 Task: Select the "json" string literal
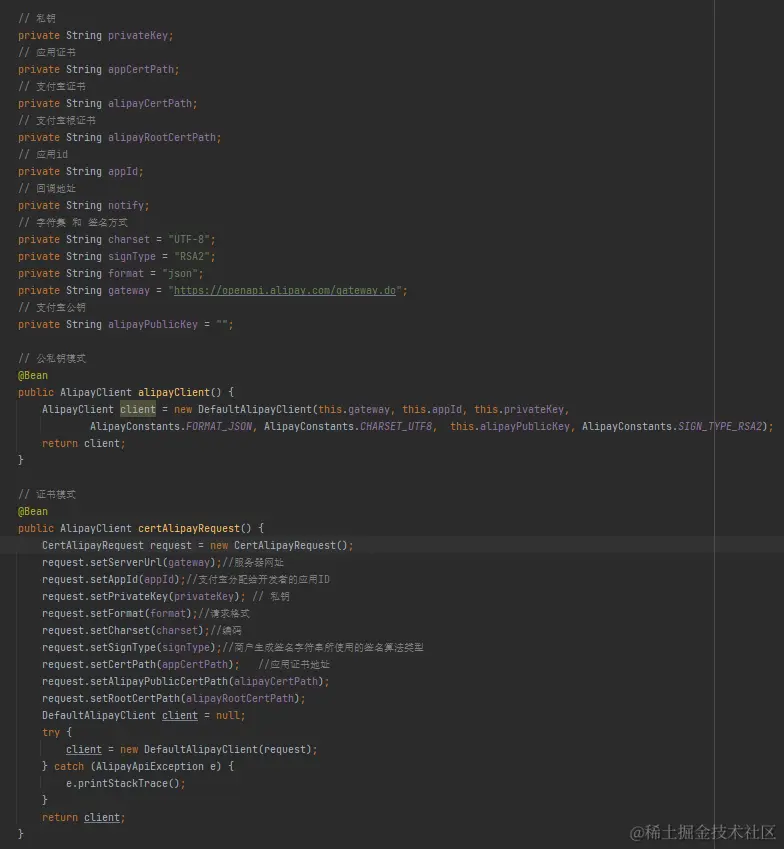click(180, 273)
